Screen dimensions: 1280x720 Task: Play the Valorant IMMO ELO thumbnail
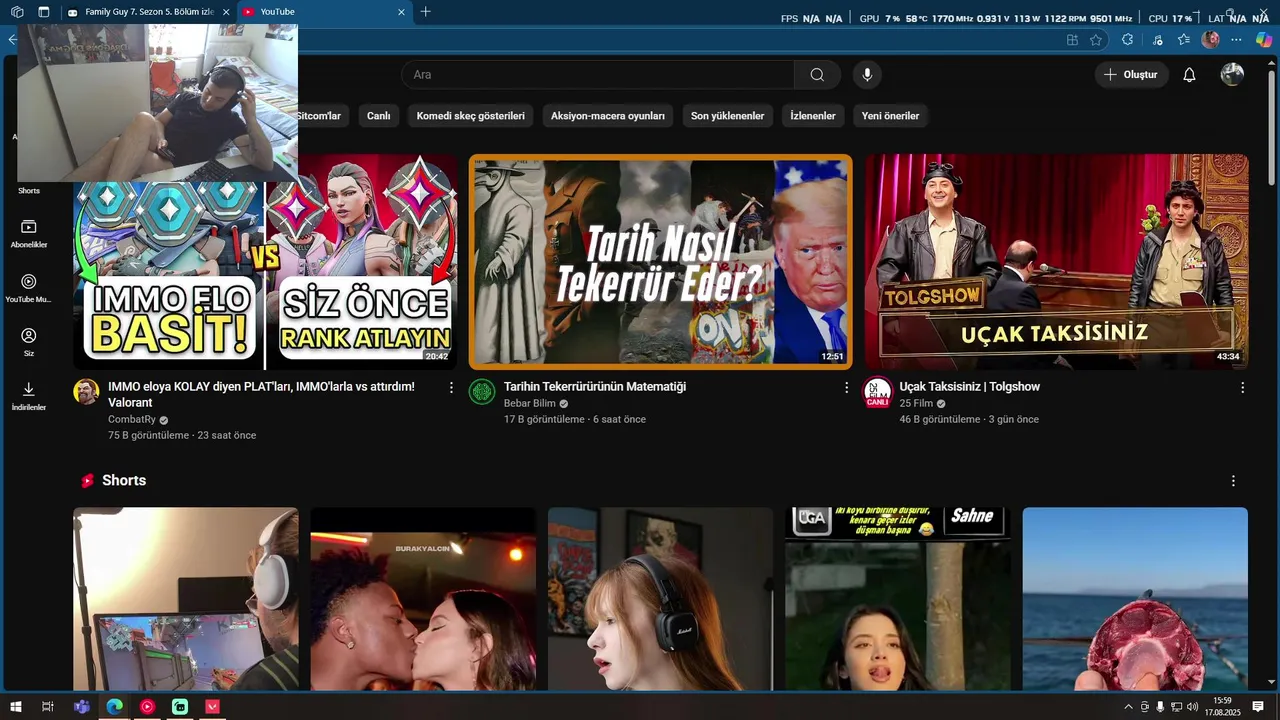265,262
